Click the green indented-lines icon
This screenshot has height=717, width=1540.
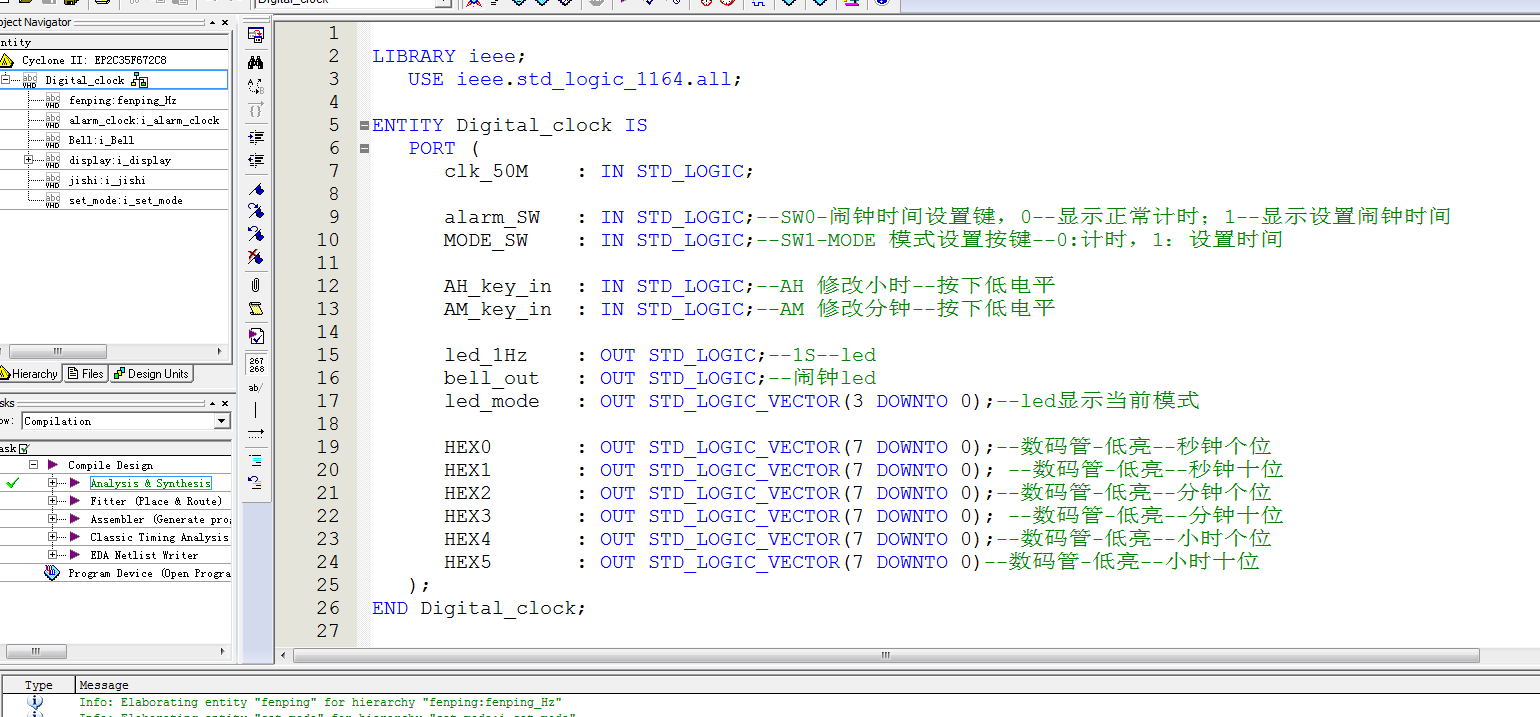click(x=256, y=460)
